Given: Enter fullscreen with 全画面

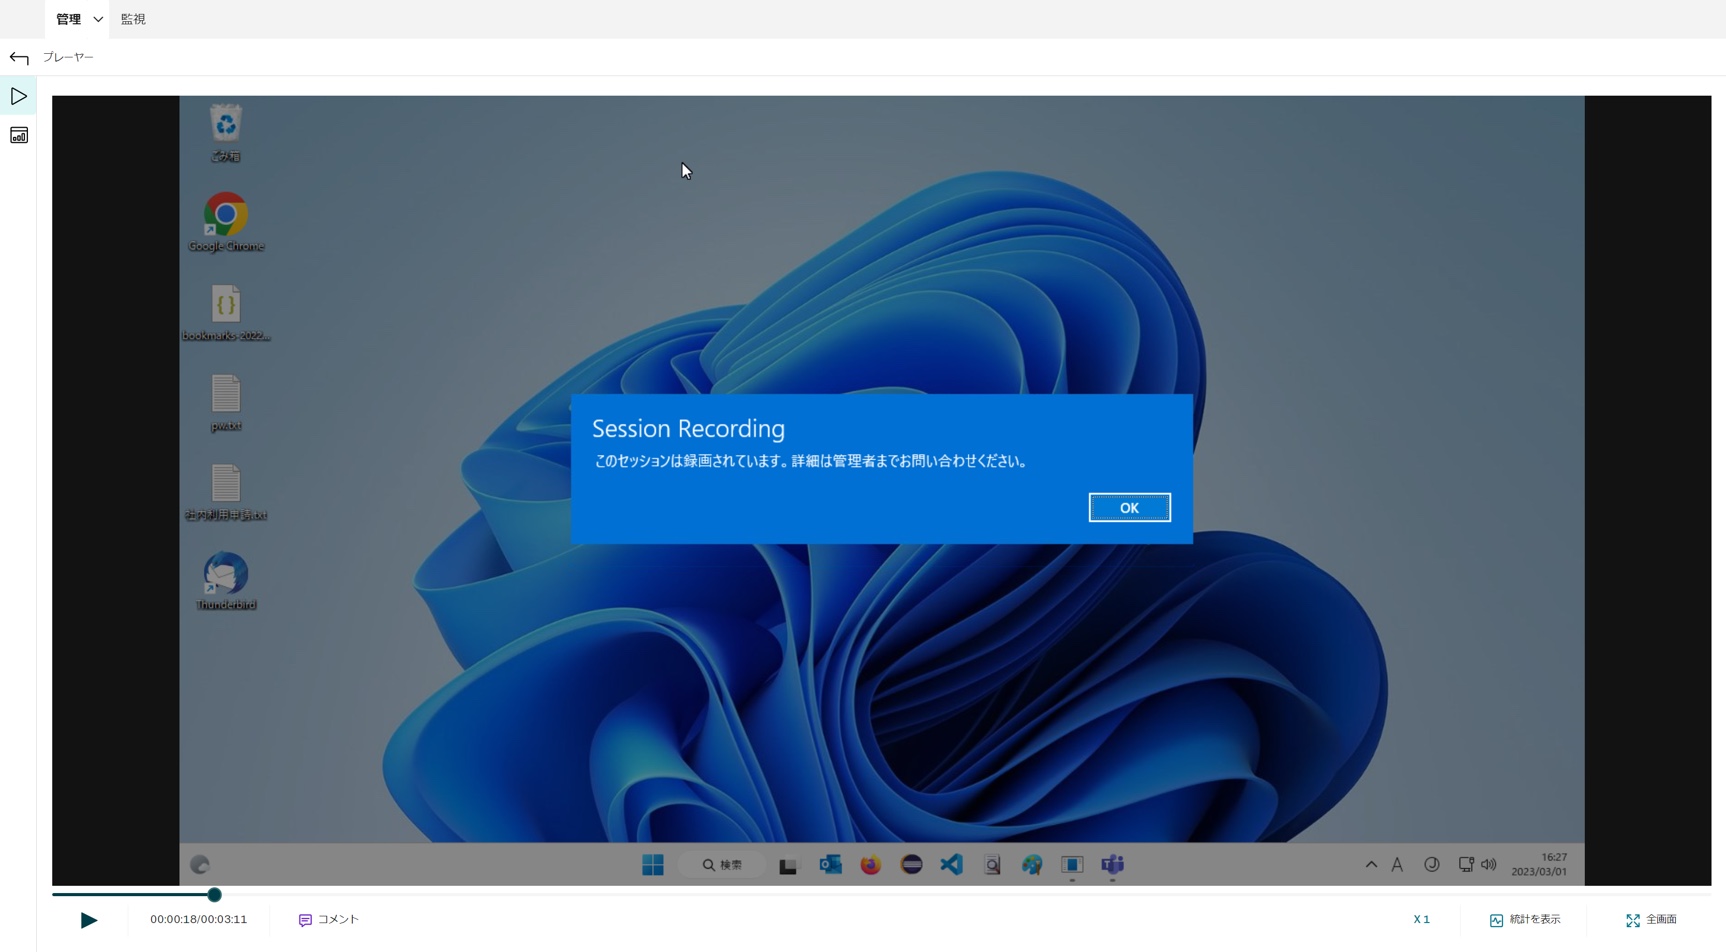Looking at the screenshot, I should click(x=1651, y=920).
